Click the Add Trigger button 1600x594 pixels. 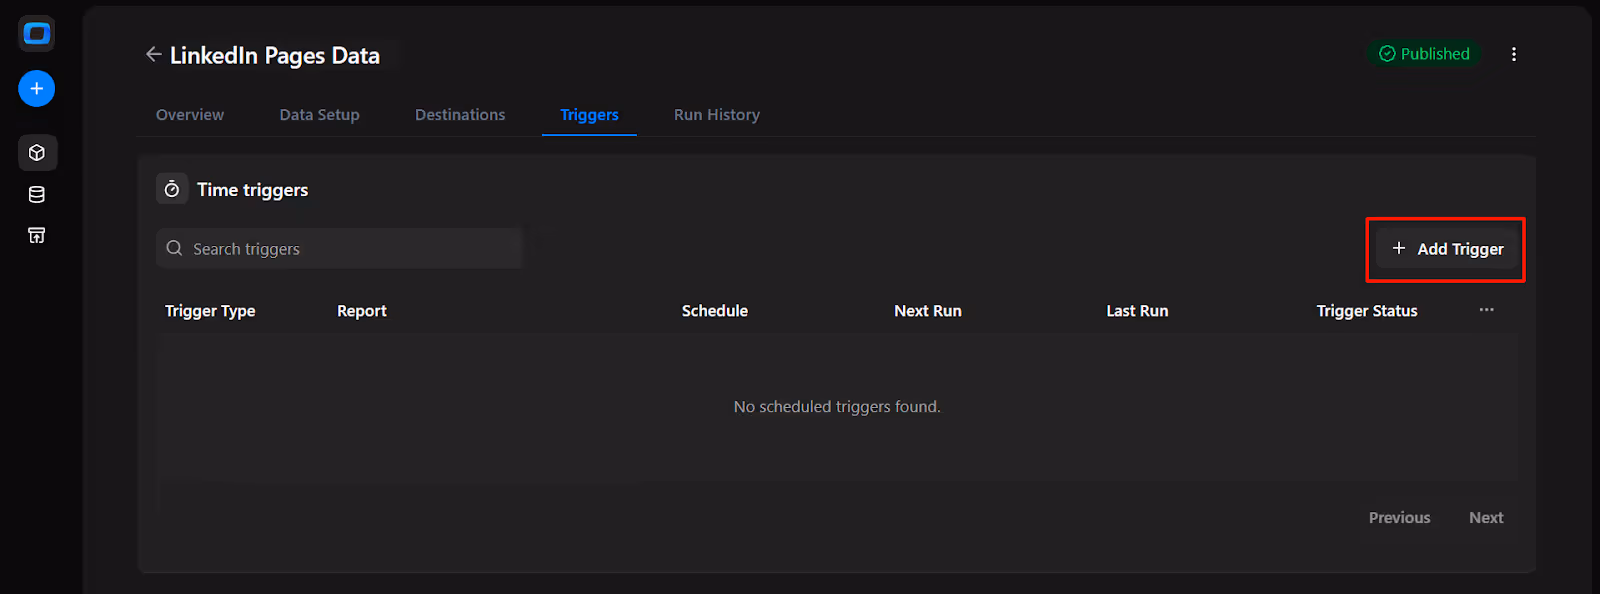click(1446, 249)
